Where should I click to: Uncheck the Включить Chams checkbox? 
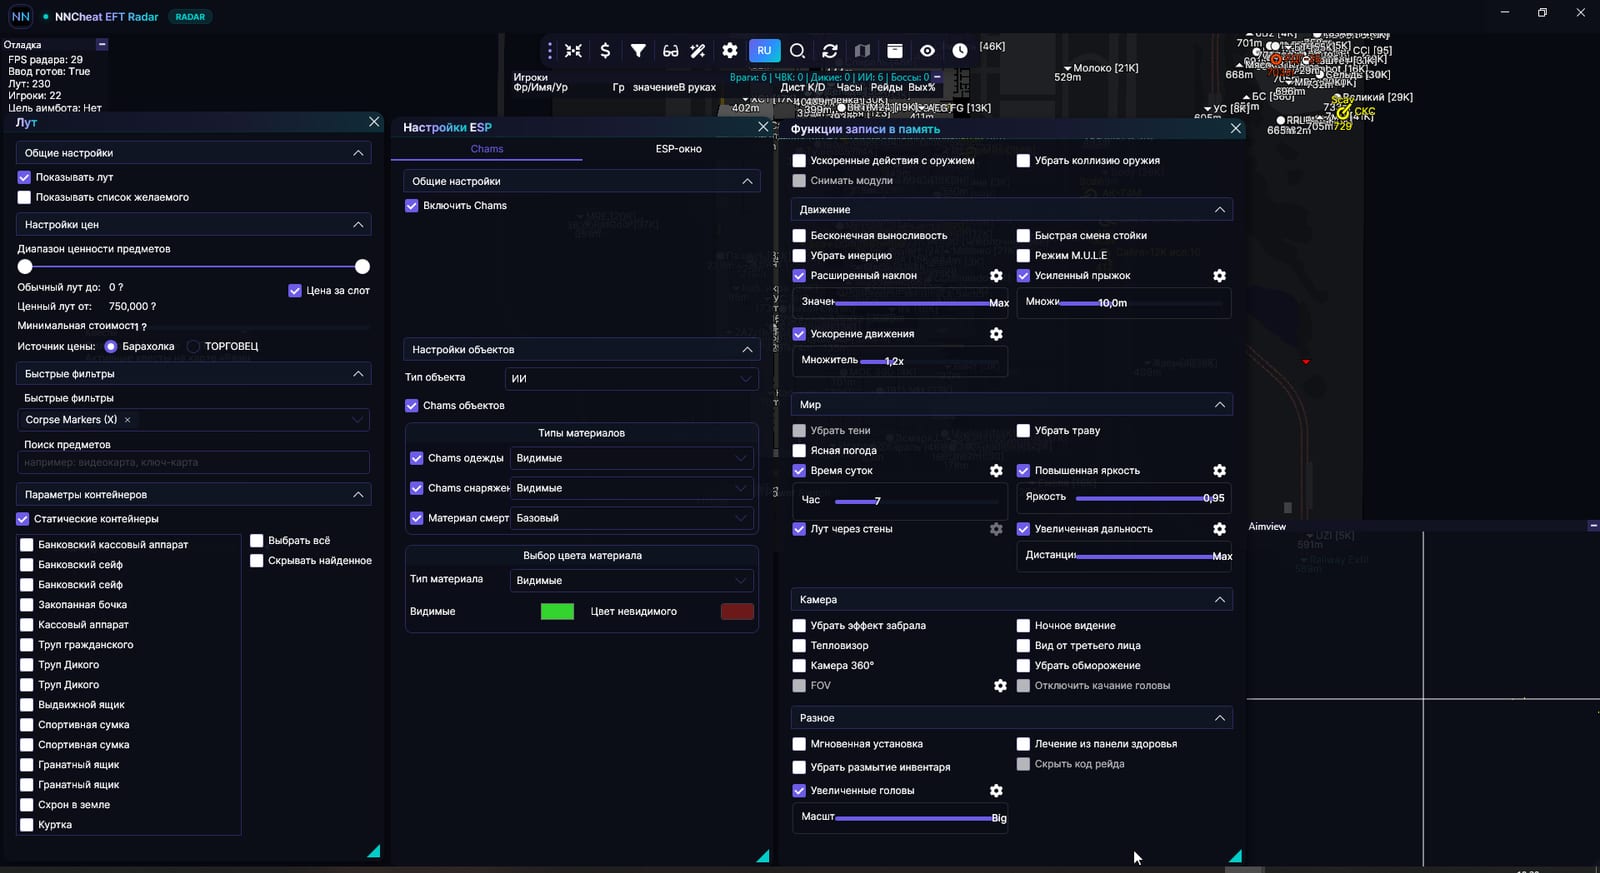coord(411,205)
